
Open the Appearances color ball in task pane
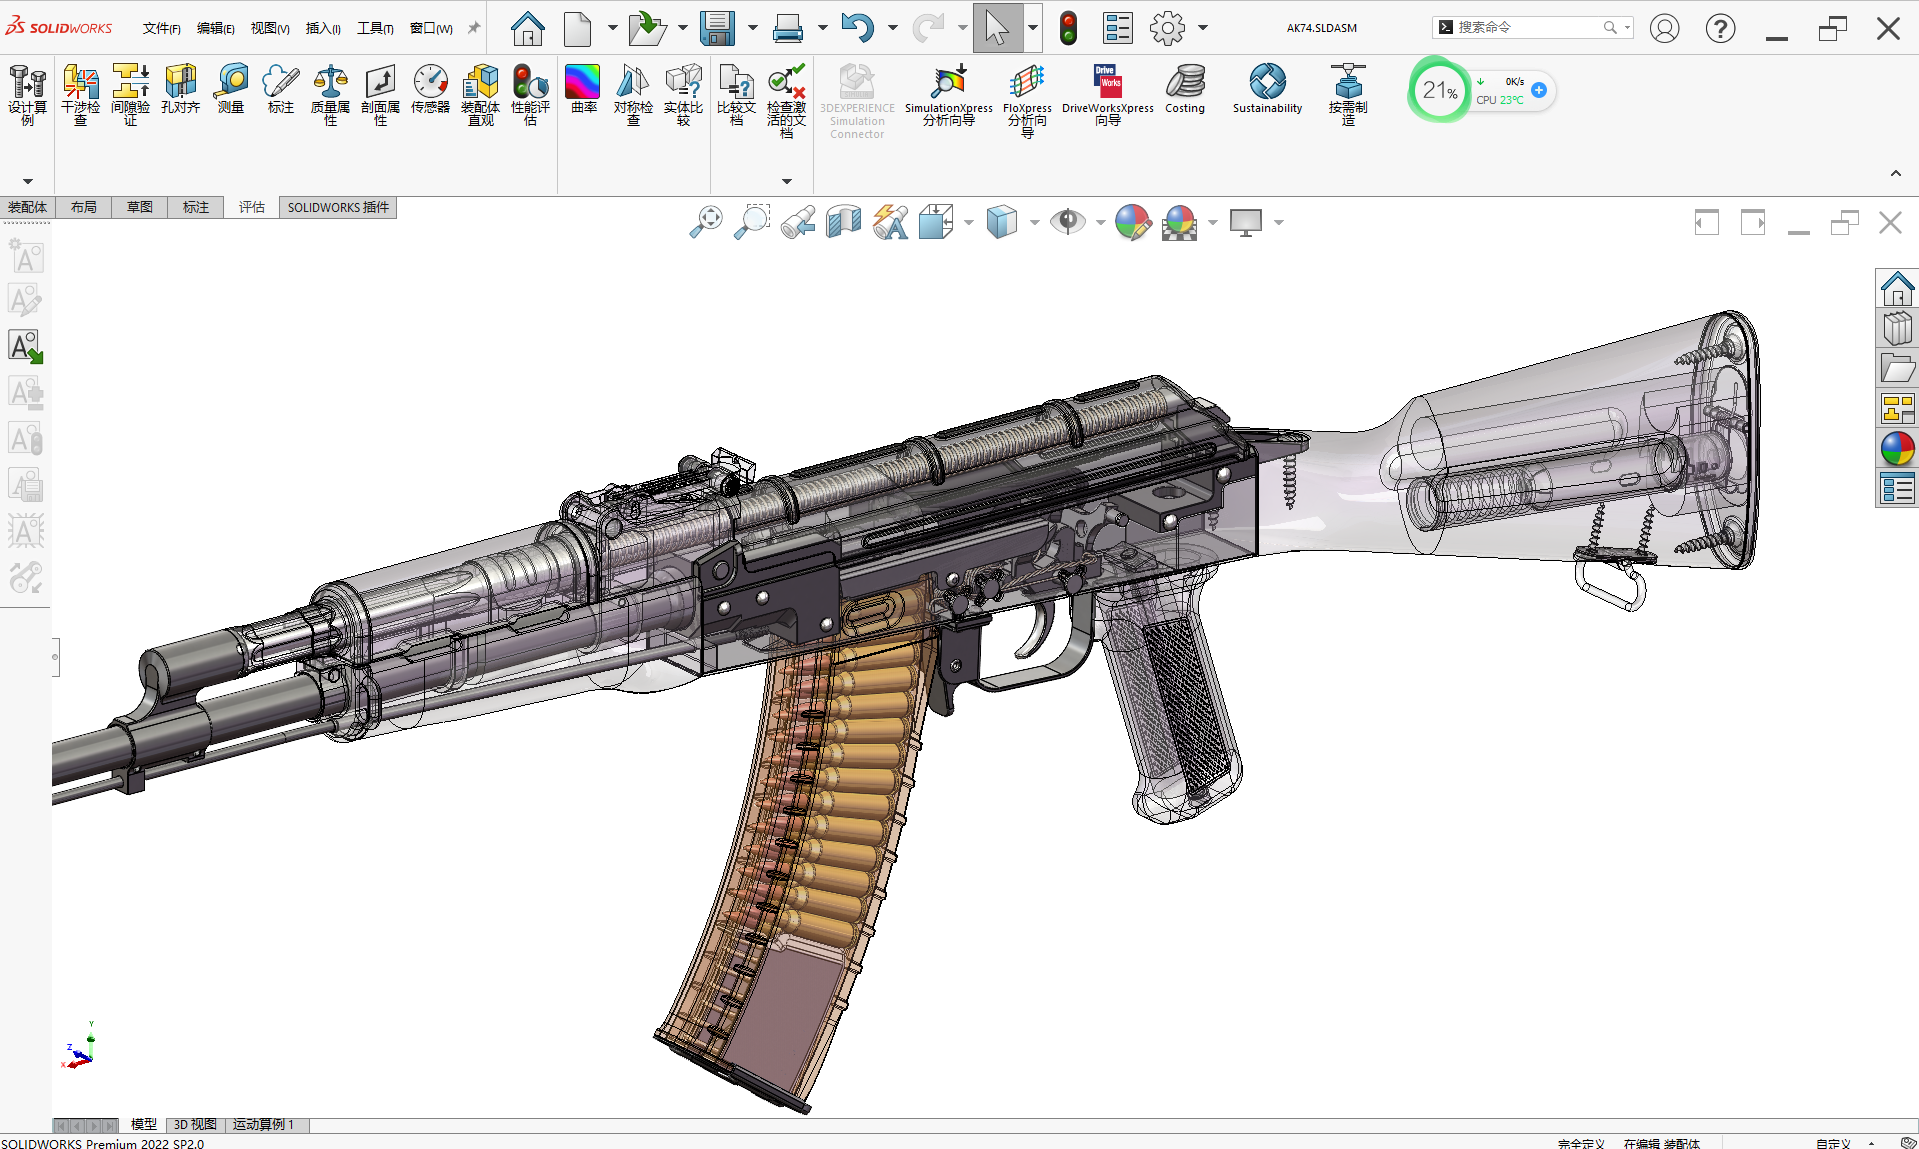(1897, 448)
